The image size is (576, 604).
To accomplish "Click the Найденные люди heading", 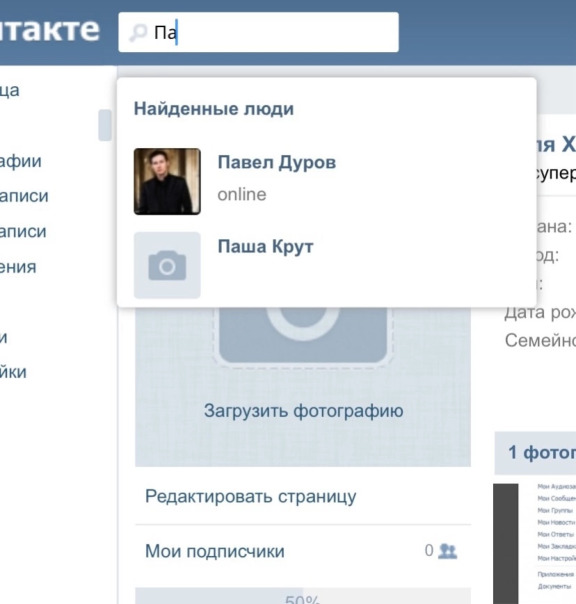I will (214, 109).
